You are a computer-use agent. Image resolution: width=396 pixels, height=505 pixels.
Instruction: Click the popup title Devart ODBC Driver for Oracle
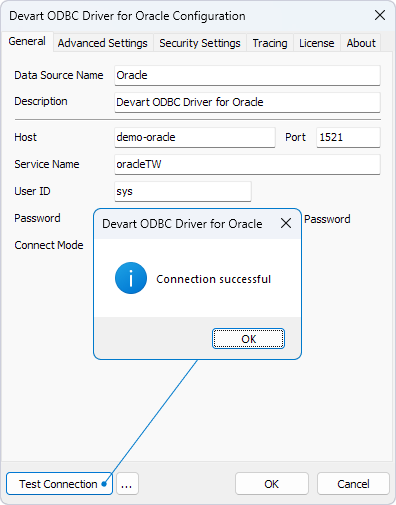coord(182,224)
